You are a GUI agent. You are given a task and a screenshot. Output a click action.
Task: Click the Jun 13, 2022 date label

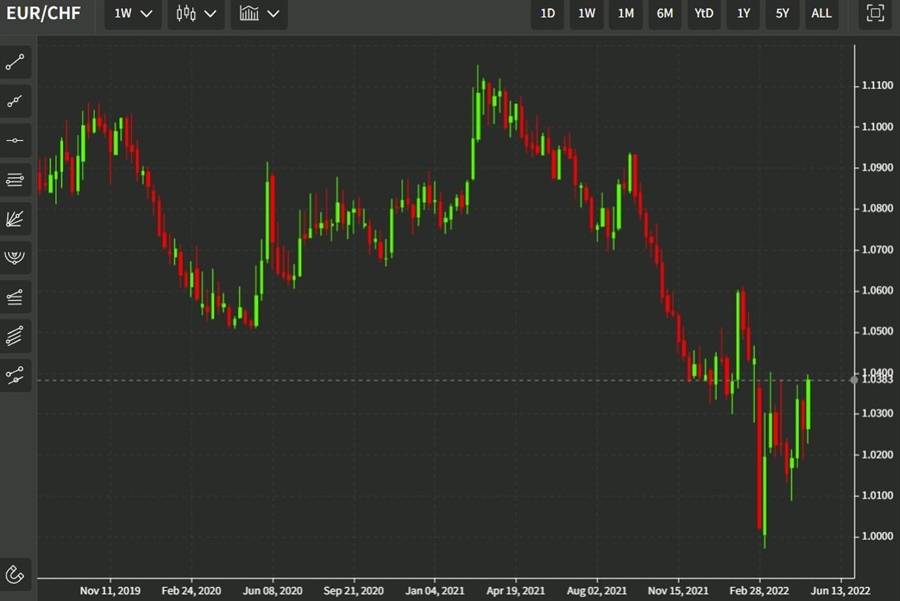point(840,591)
